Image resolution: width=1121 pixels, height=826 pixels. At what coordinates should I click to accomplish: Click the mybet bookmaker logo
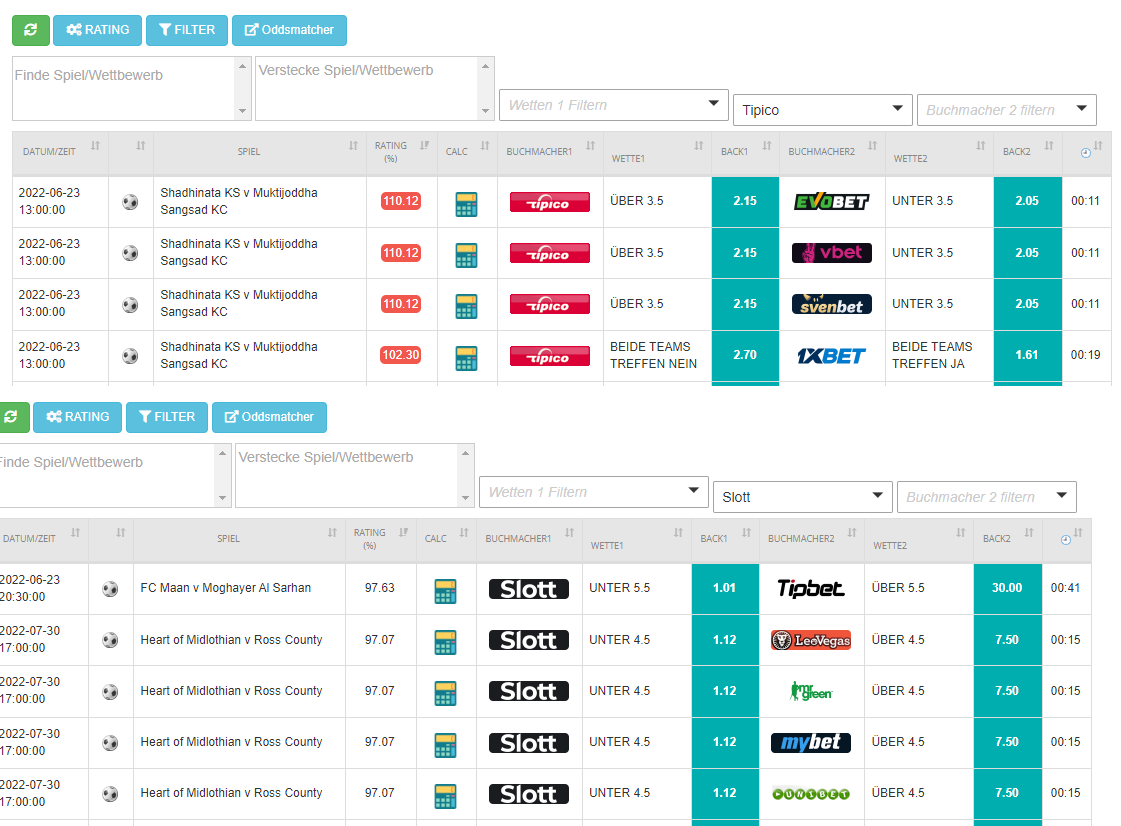point(811,743)
